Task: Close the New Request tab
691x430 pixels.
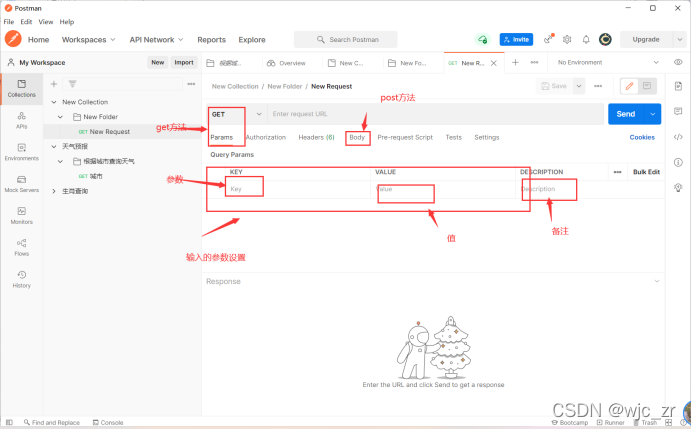Action: tap(494, 63)
